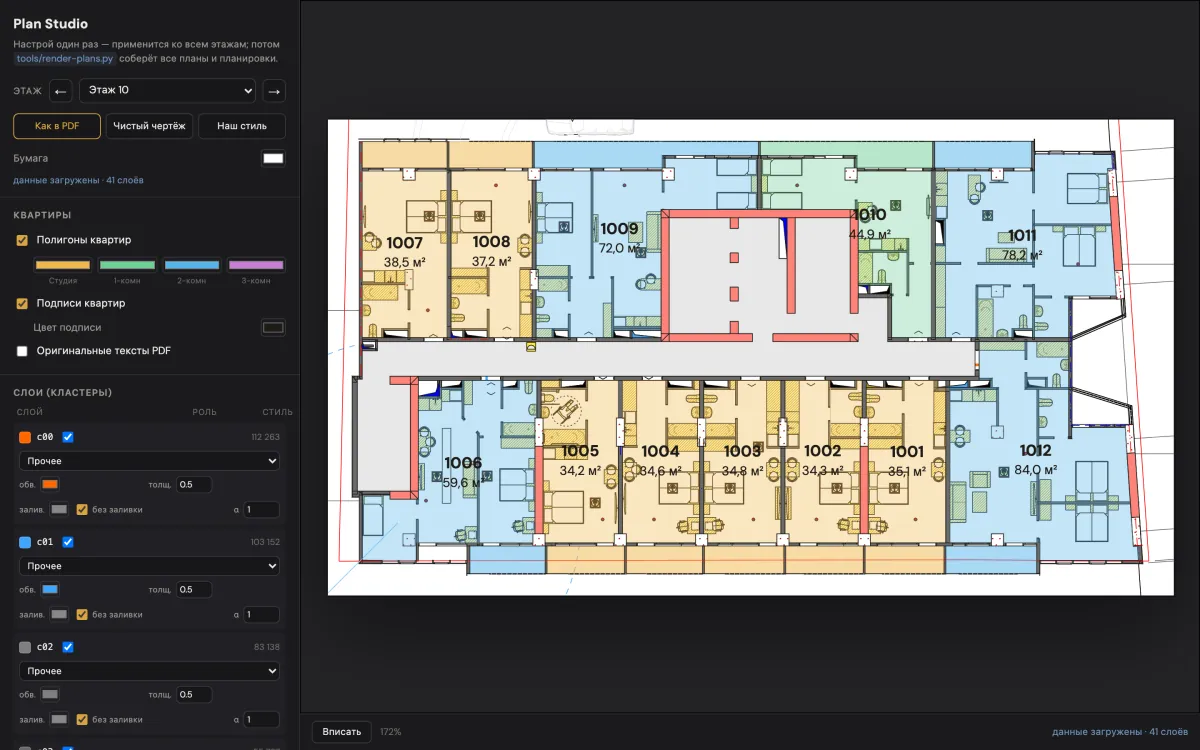Click the gray c02 layer color chip
Screen dimensions: 1200x750
(x=25, y=647)
